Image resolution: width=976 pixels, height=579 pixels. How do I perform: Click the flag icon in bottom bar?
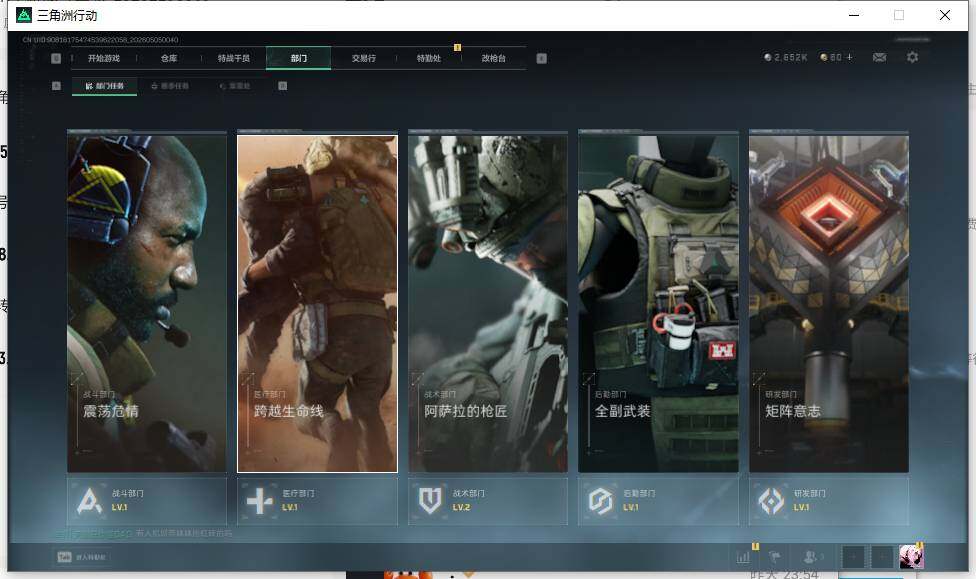click(x=775, y=557)
